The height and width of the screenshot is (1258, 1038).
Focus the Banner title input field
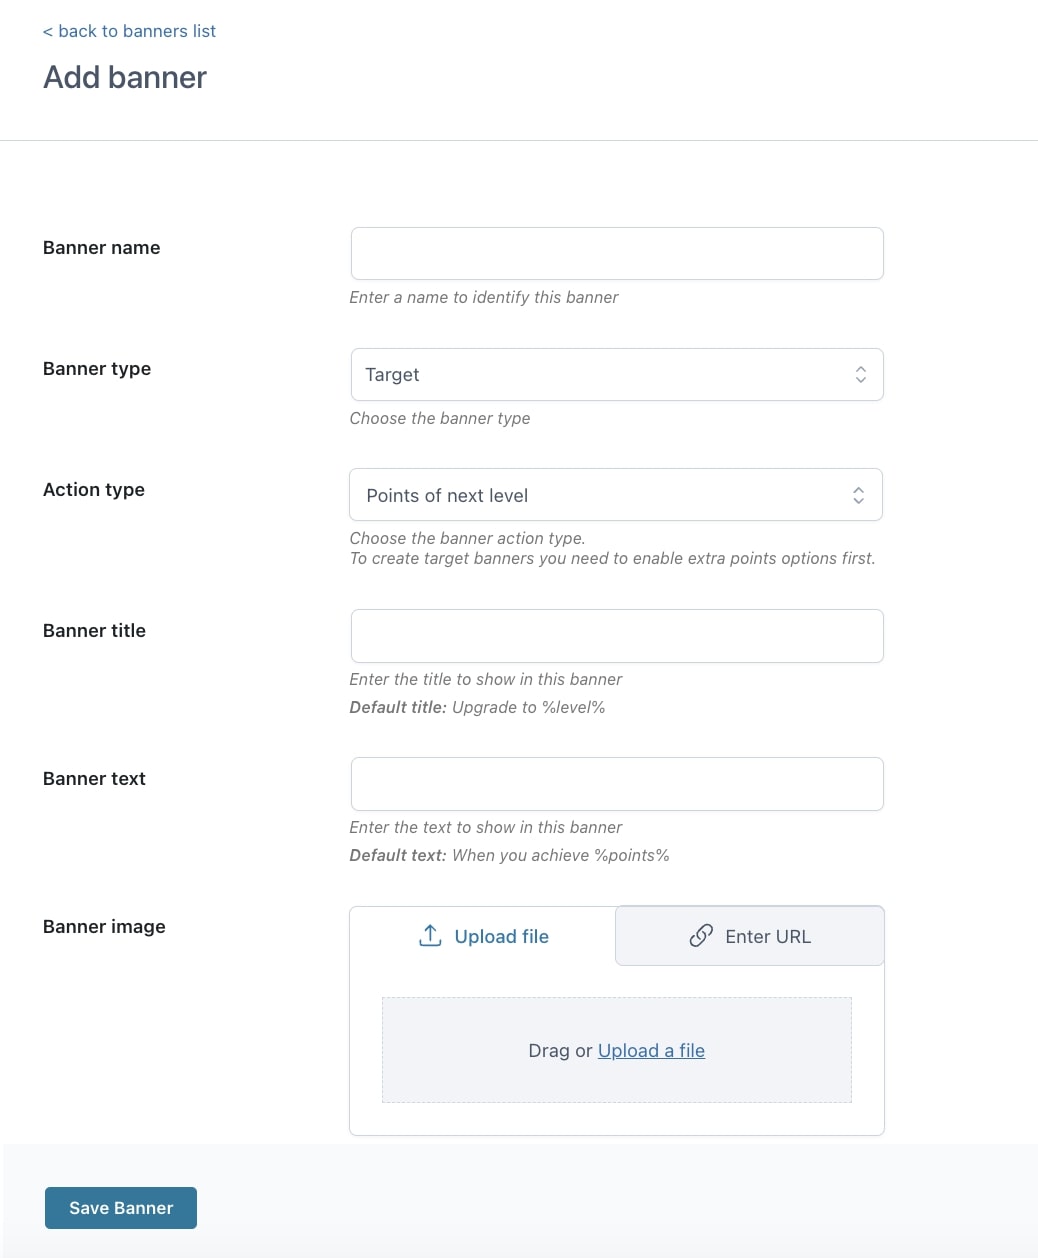coord(617,636)
